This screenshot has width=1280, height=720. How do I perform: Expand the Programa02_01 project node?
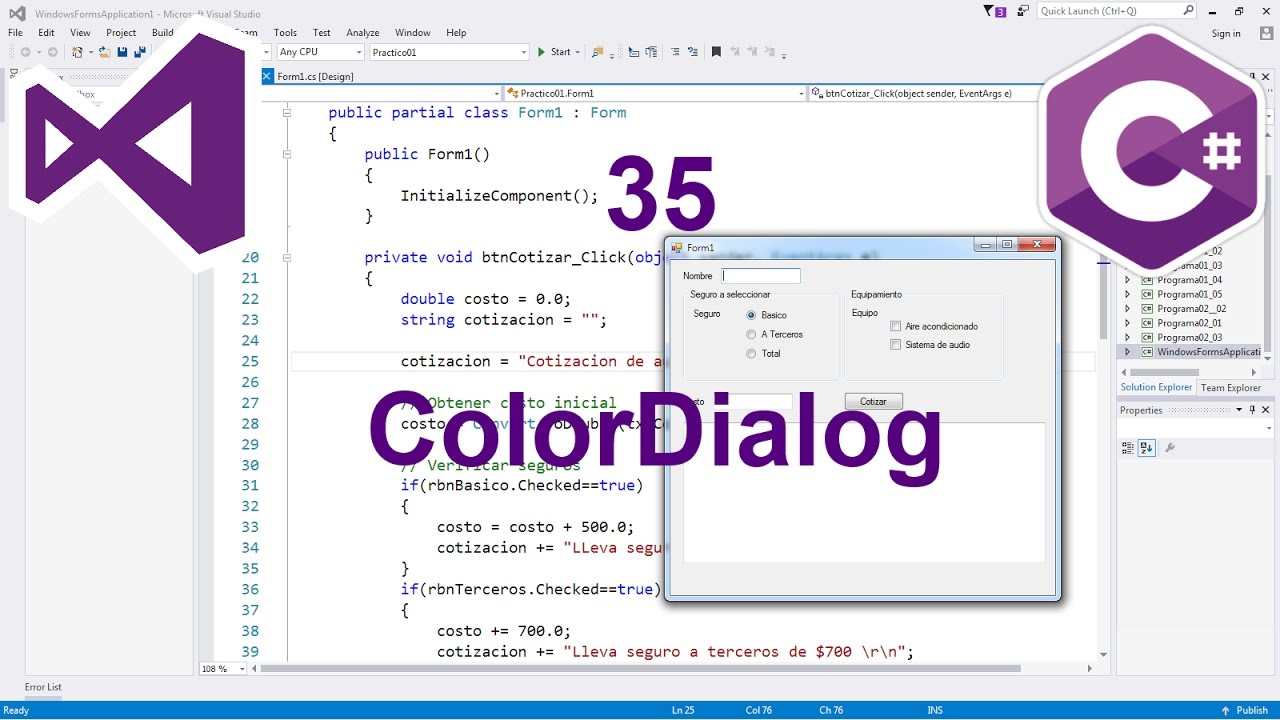[x=1128, y=323]
